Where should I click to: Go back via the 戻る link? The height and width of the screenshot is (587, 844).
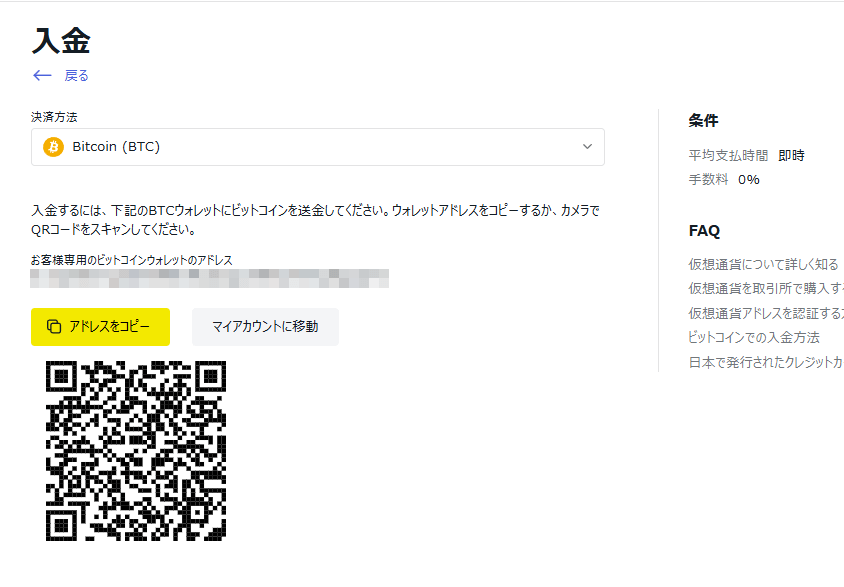pyautogui.click(x=76, y=75)
